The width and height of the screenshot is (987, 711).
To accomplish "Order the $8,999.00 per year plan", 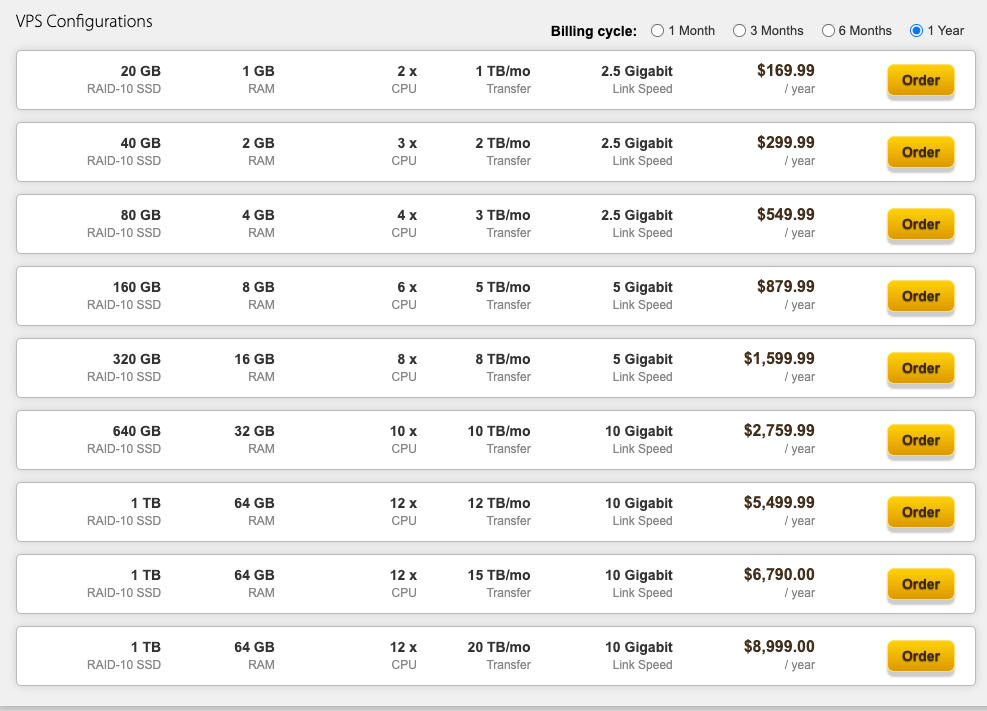I will (920, 656).
